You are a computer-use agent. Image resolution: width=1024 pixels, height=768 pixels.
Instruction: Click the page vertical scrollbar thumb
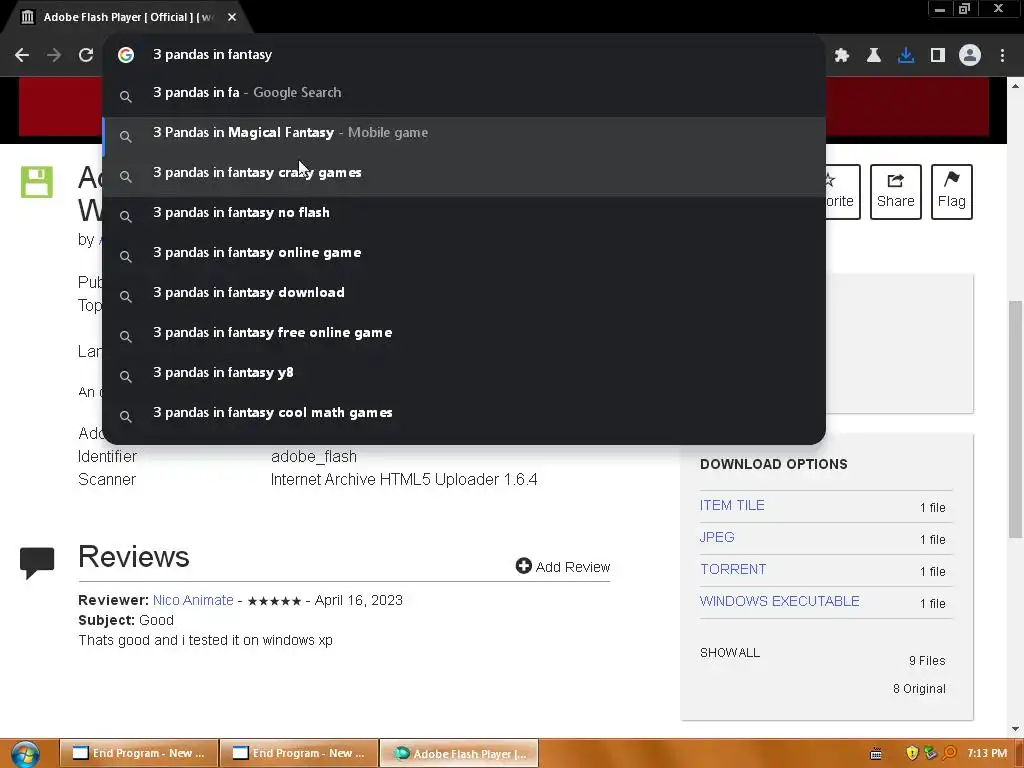click(x=1016, y=418)
